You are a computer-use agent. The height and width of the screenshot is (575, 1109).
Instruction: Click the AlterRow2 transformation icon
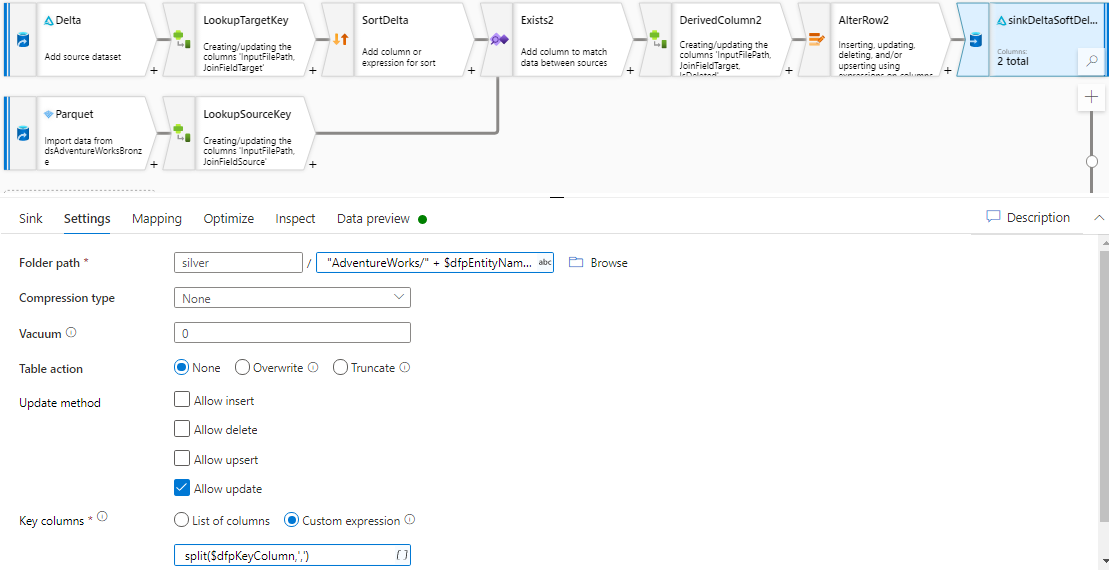coord(816,39)
